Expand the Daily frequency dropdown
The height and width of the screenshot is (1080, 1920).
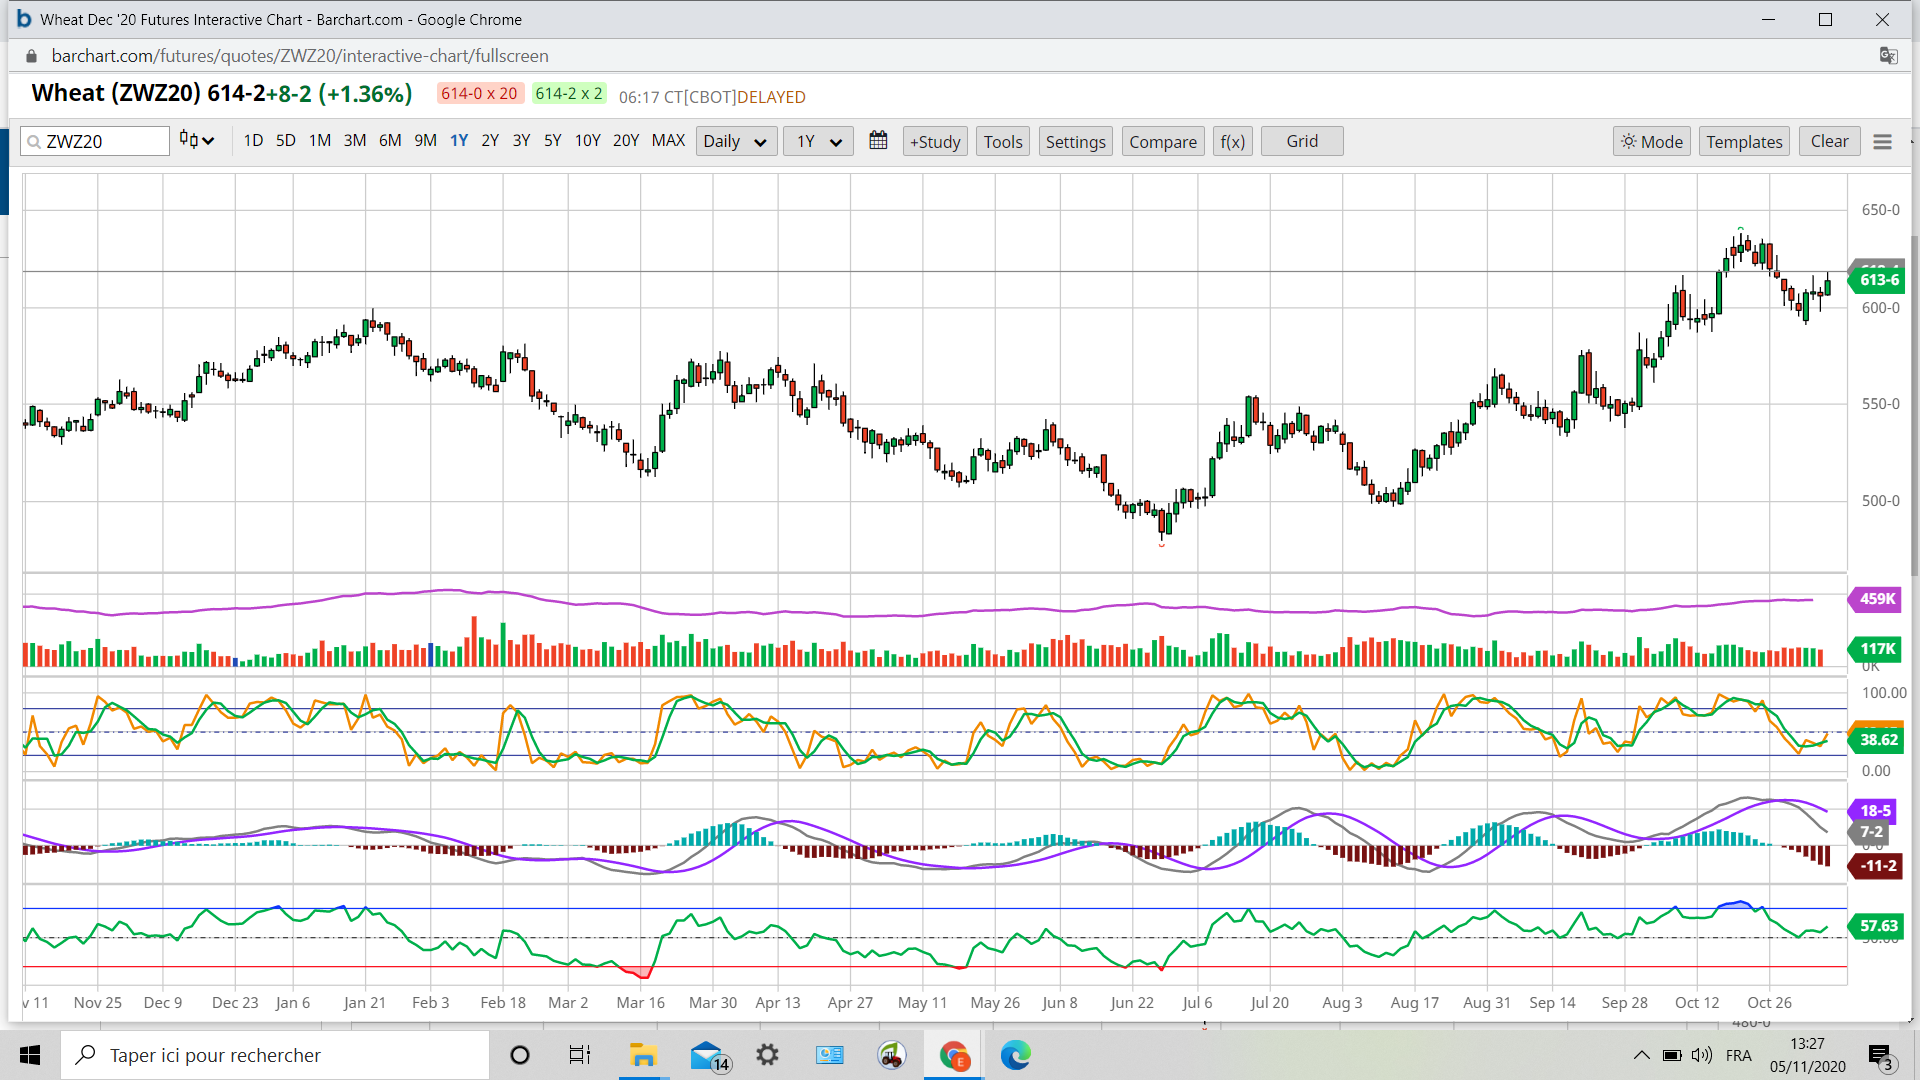click(735, 142)
